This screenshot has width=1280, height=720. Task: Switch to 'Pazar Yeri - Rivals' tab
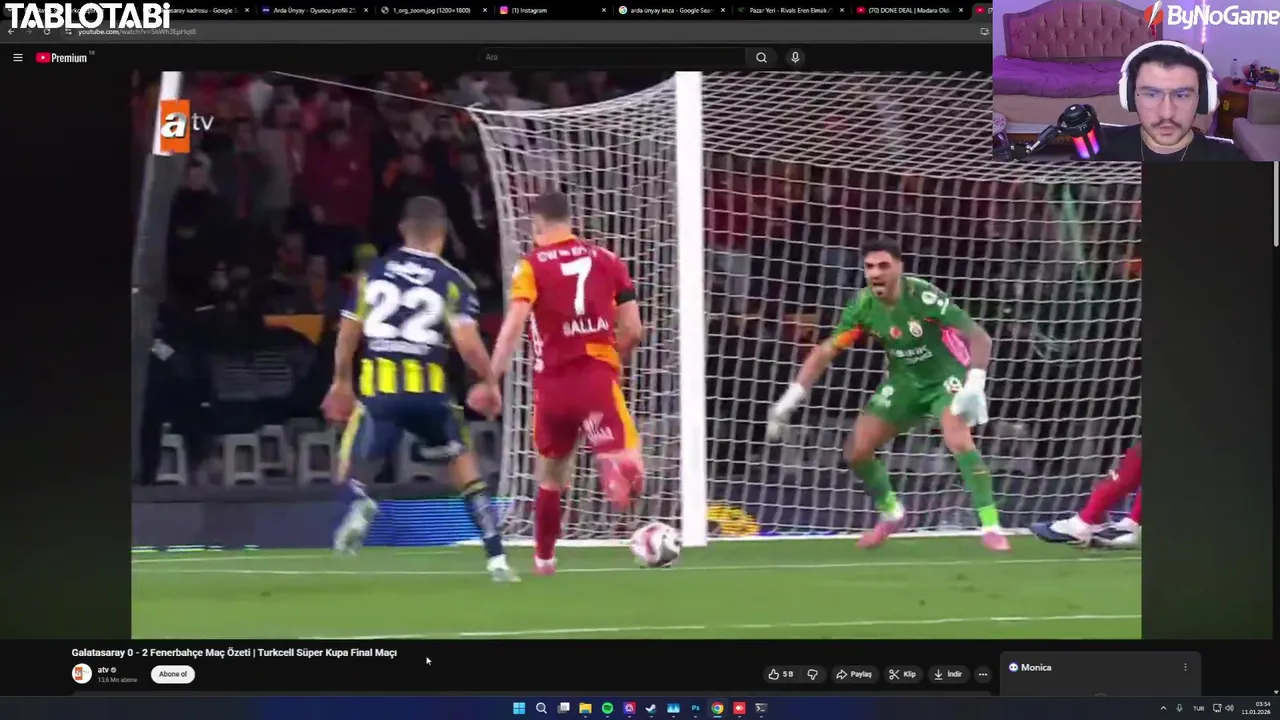(x=790, y=10)
